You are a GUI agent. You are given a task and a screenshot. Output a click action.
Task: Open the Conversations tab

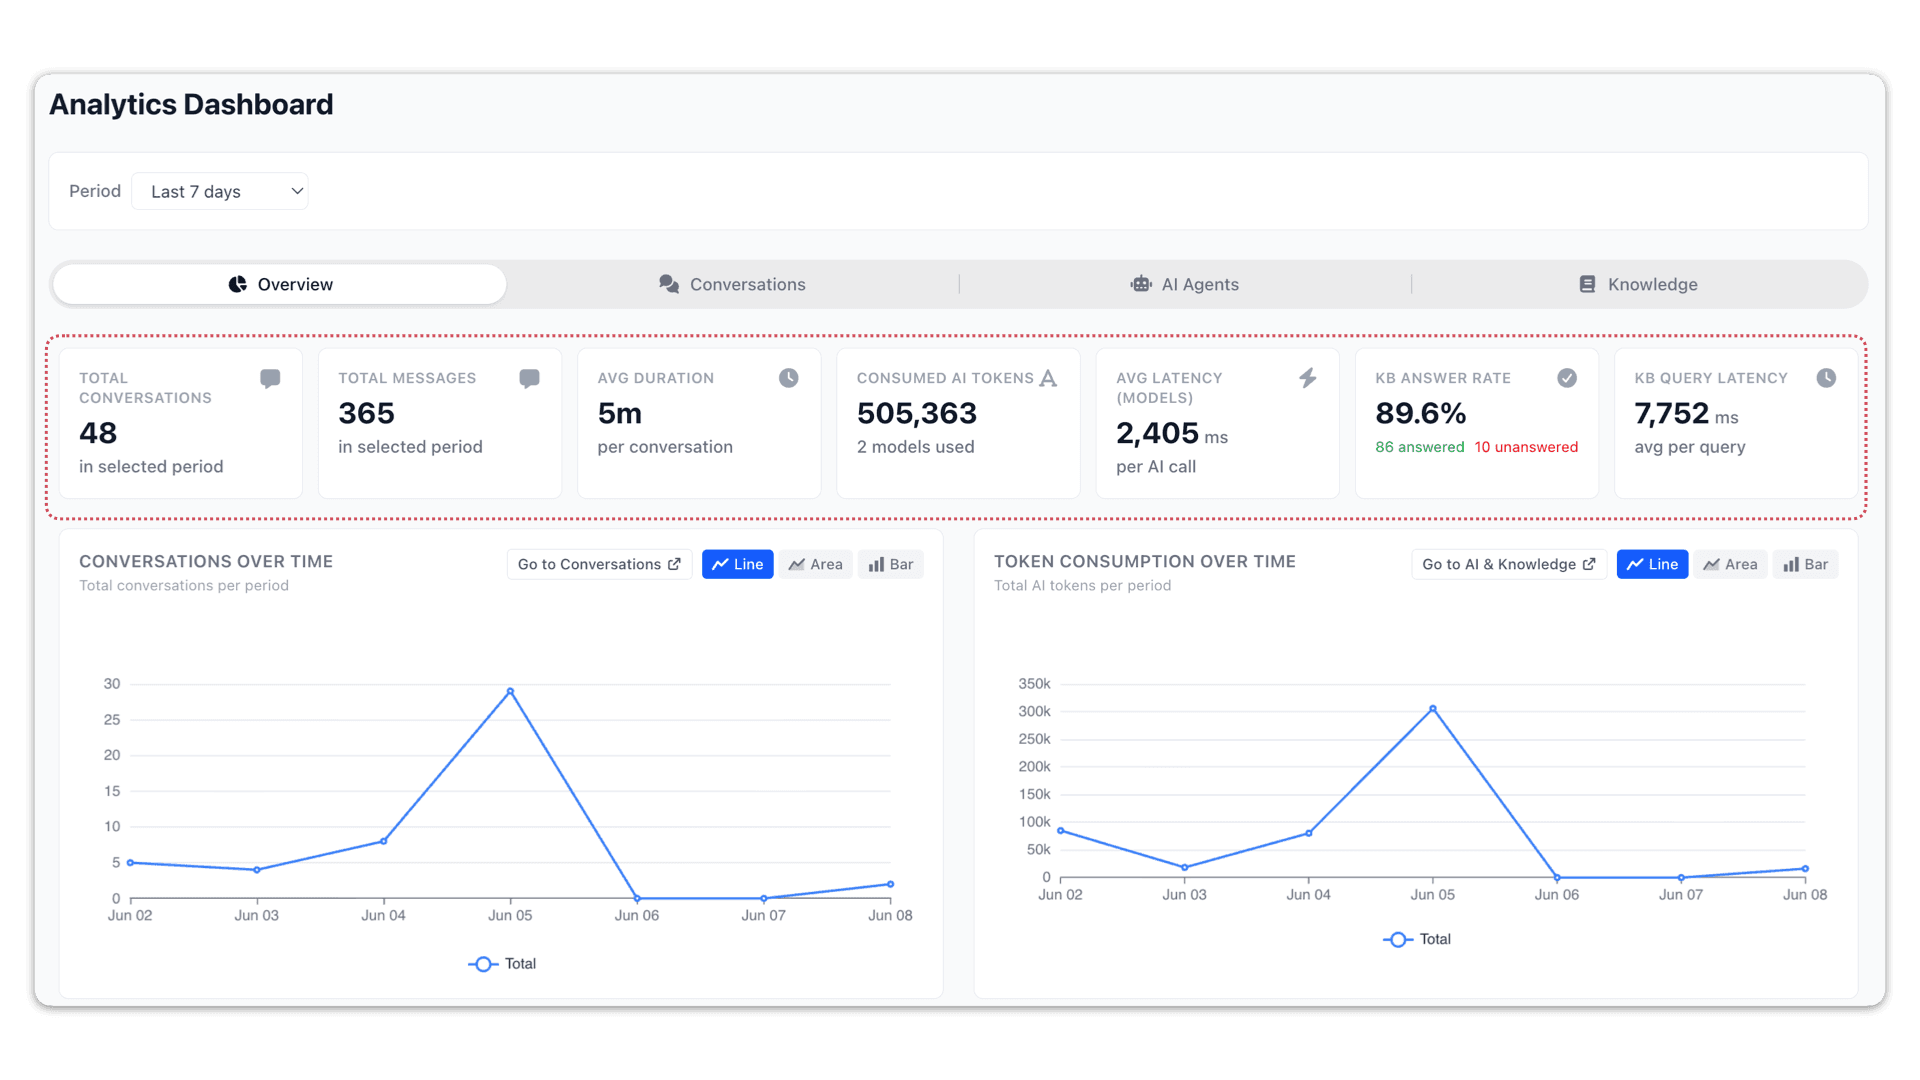pos(732,284)
